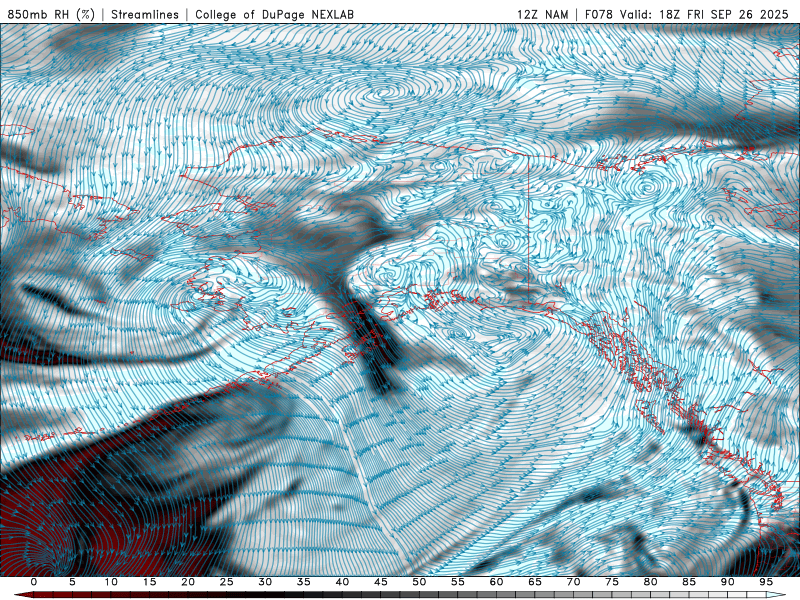Click the '0' value on the color scale
The height and width of the screenshot is (600, 800).
coord(34,582)
